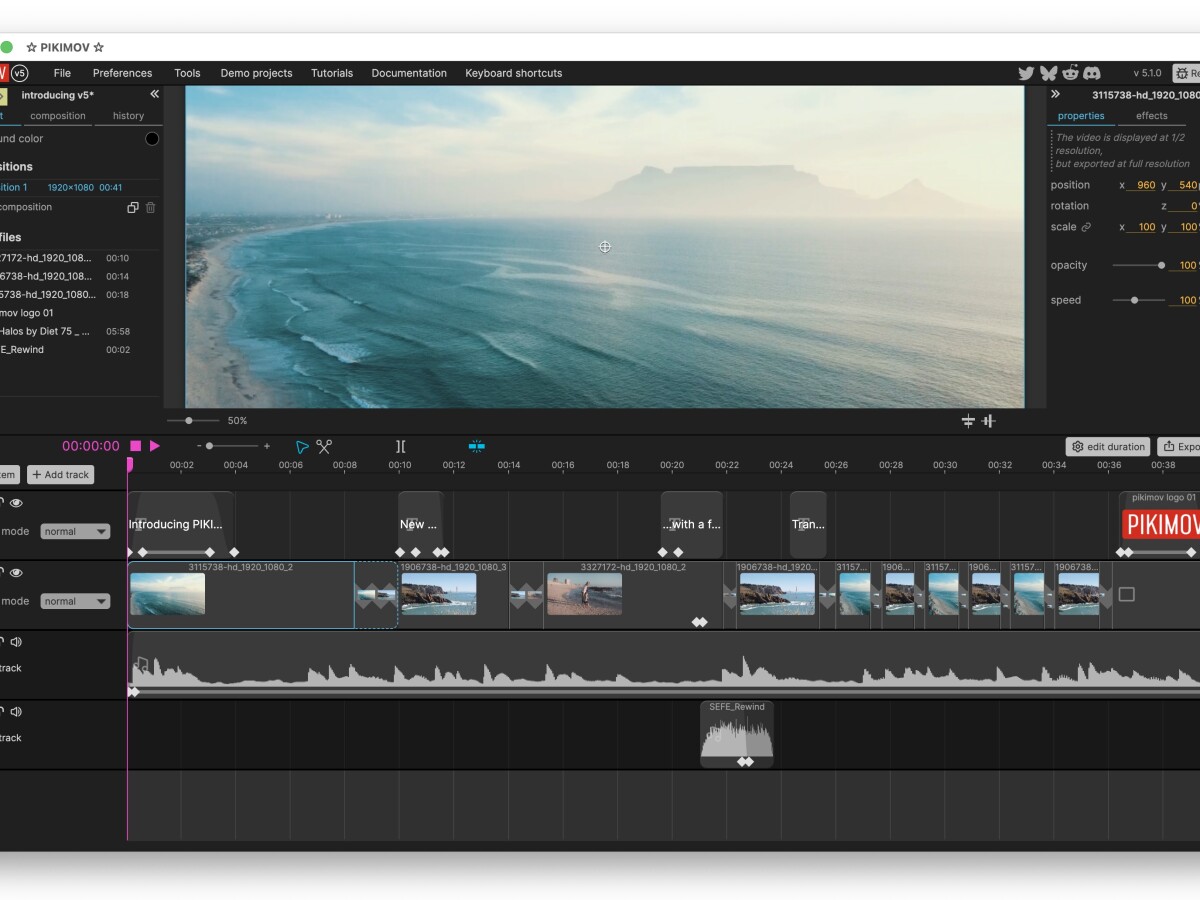
Task: Toggle visibility of the video track
Action: [x=16, y=573]
